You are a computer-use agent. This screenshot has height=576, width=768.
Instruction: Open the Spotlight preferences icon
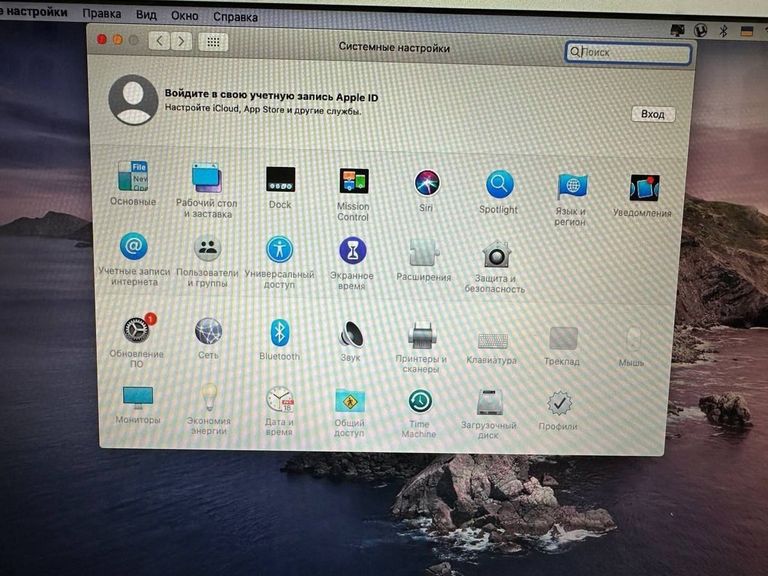coord(499,185)
